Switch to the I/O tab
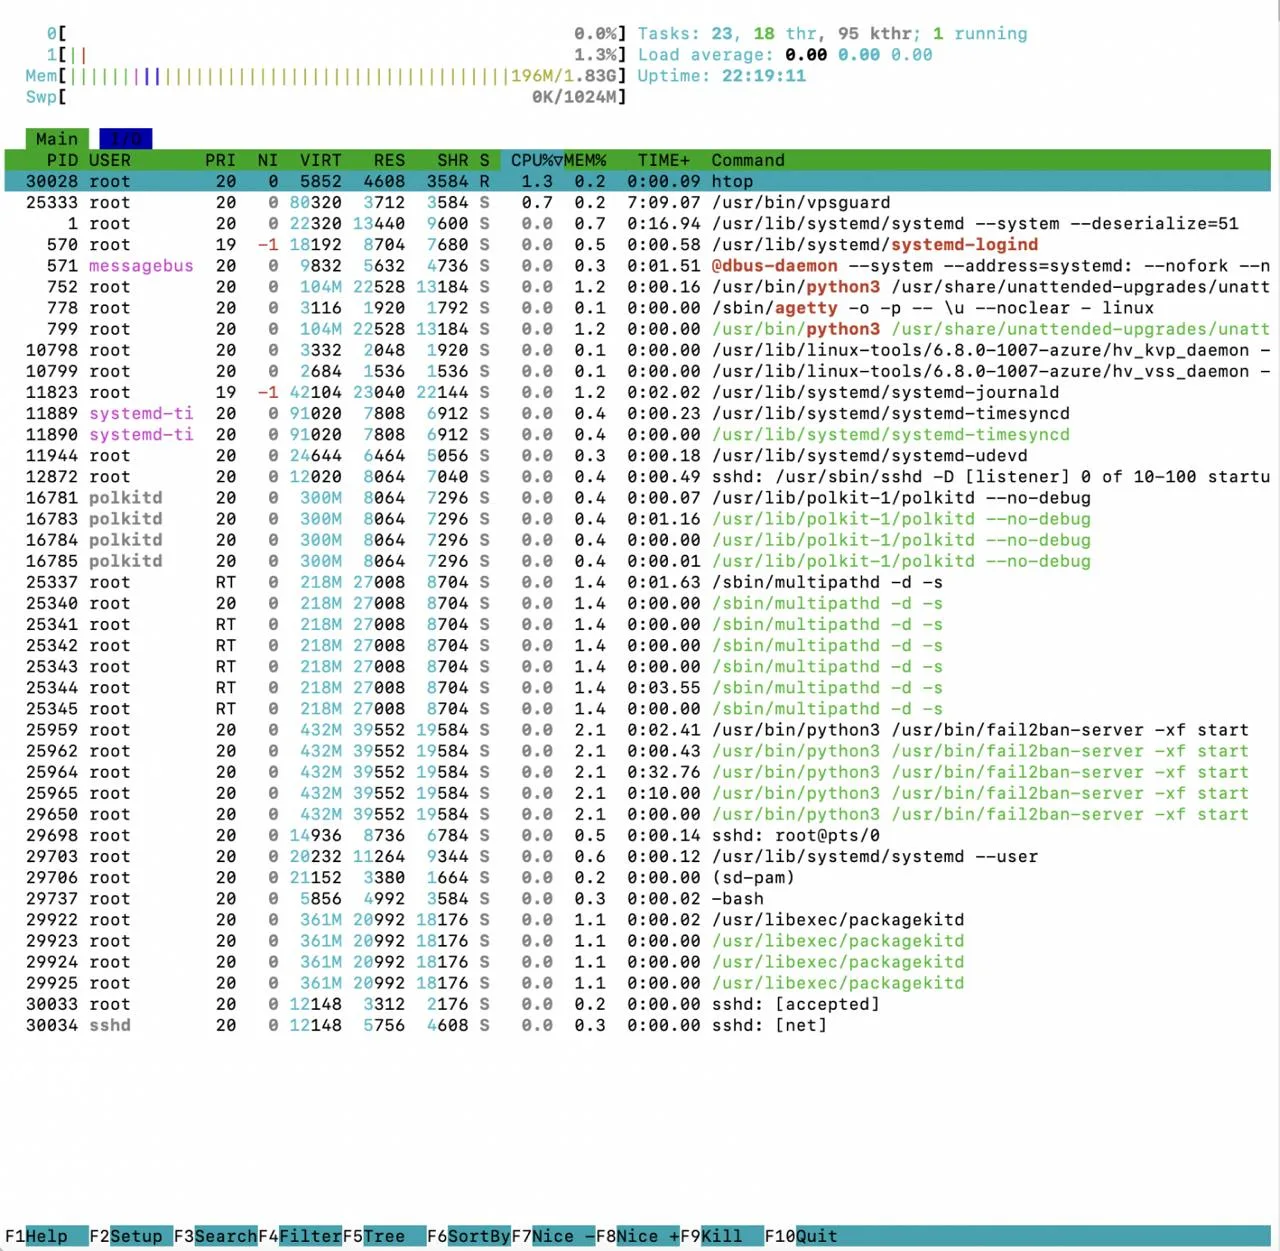The image size is (1280, 1251). coord(125,139)
